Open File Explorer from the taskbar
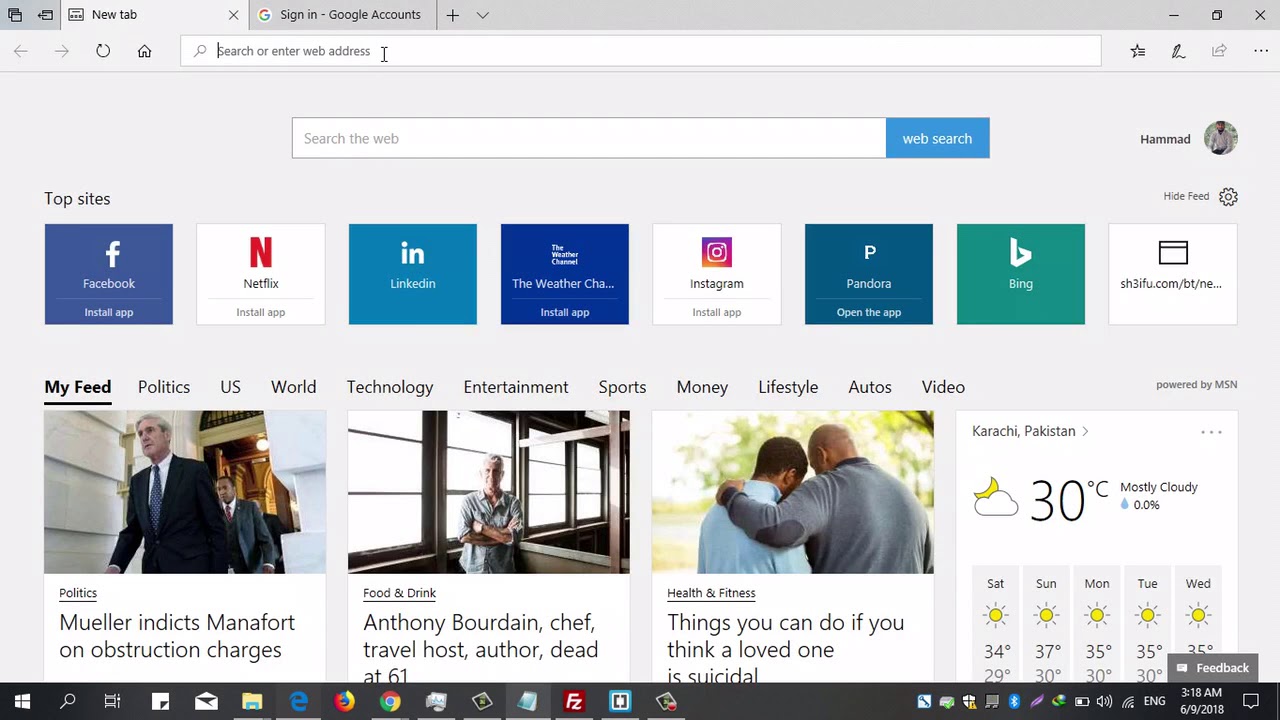Viewport: 1280px width, 720px height. pyautogui.click(x=252, y=702)
